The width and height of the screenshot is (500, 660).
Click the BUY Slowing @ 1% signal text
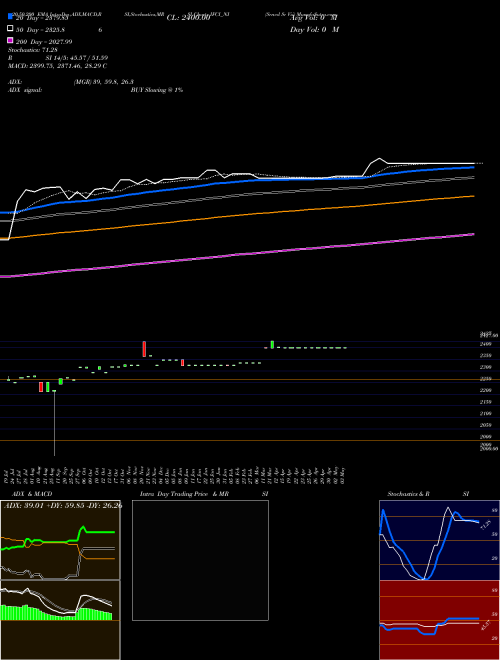point(157,90)
